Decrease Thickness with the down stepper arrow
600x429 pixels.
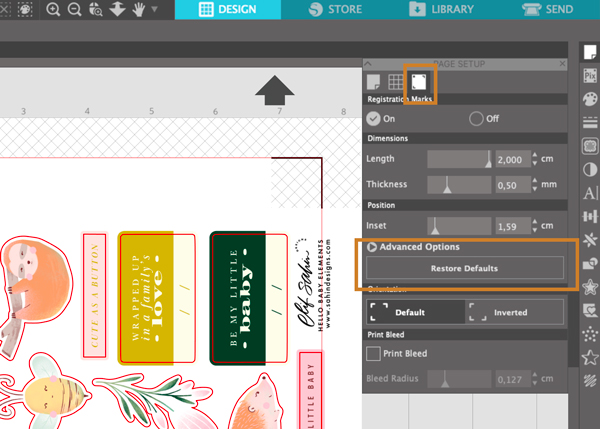point(535,189)
